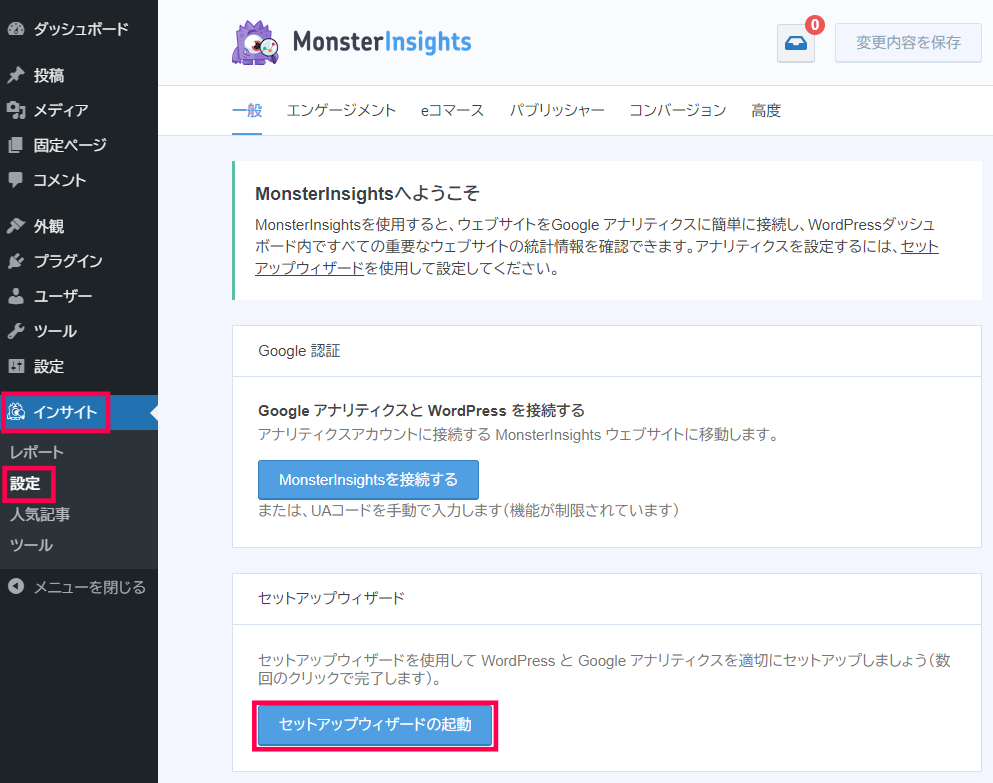Open プラグイン in the sidebar
The width and height of the screenshot is (993, 783).
coord(68,261)
